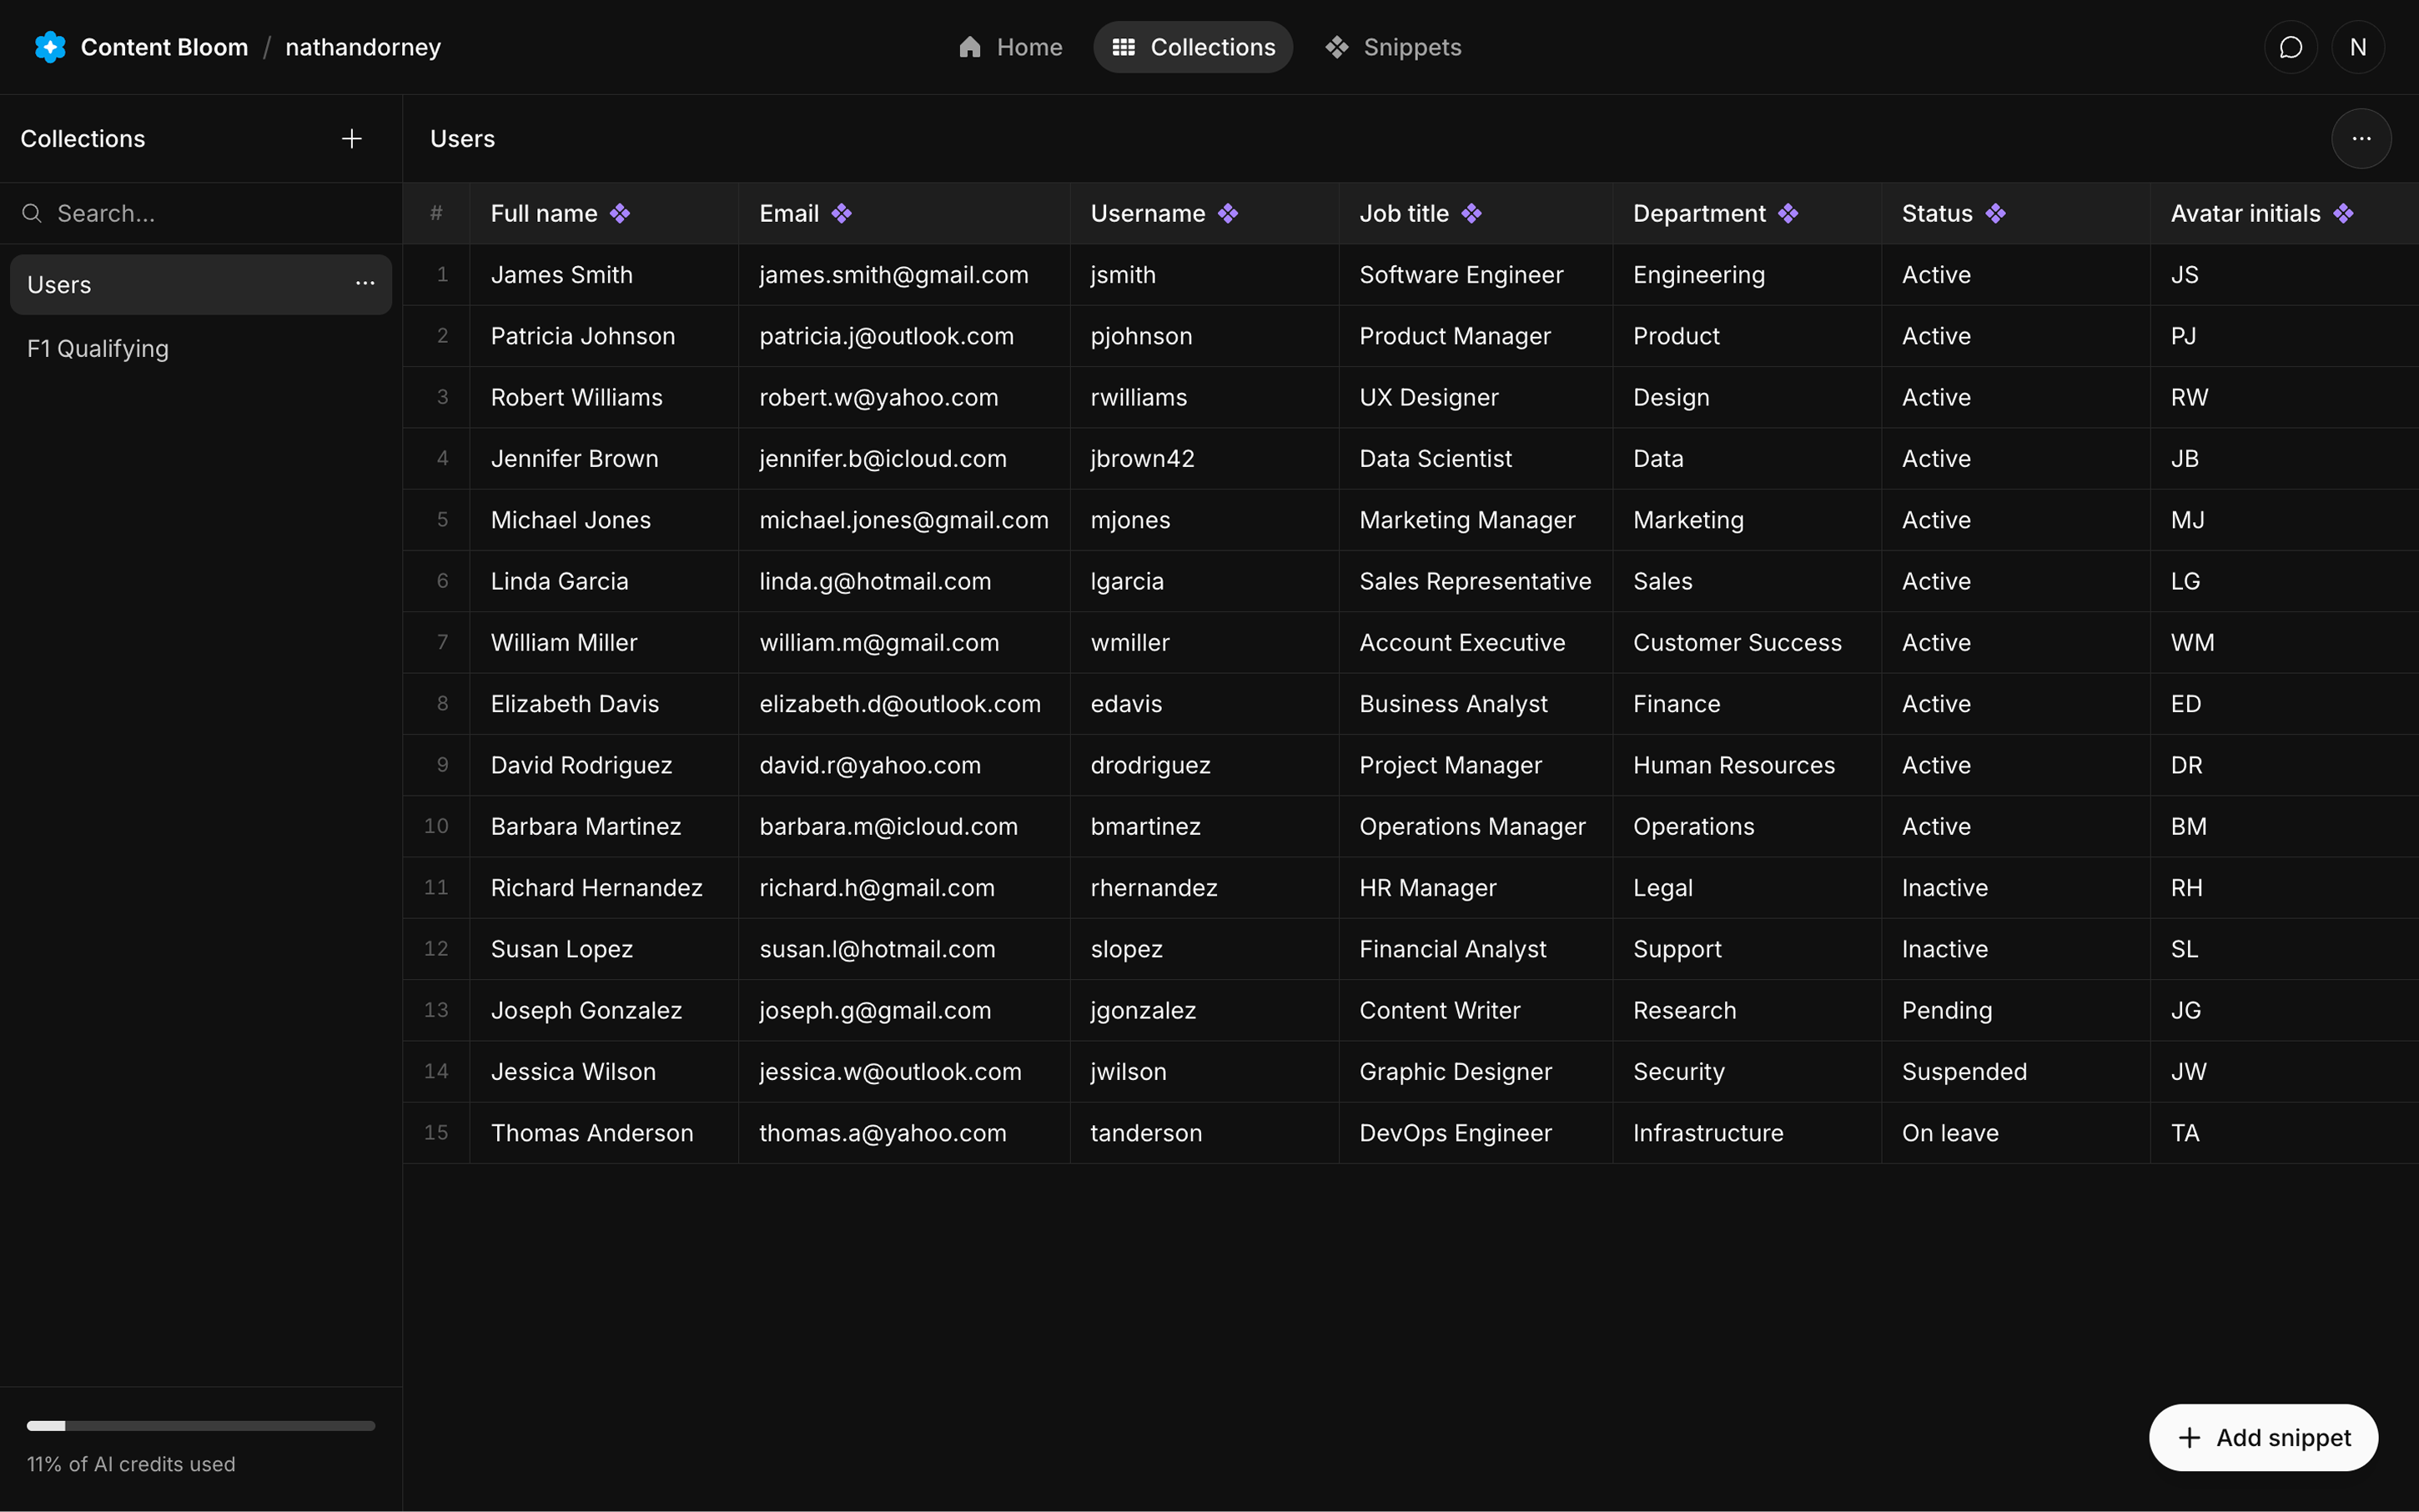Click the Content Bloom logo icon

point(50,47)
